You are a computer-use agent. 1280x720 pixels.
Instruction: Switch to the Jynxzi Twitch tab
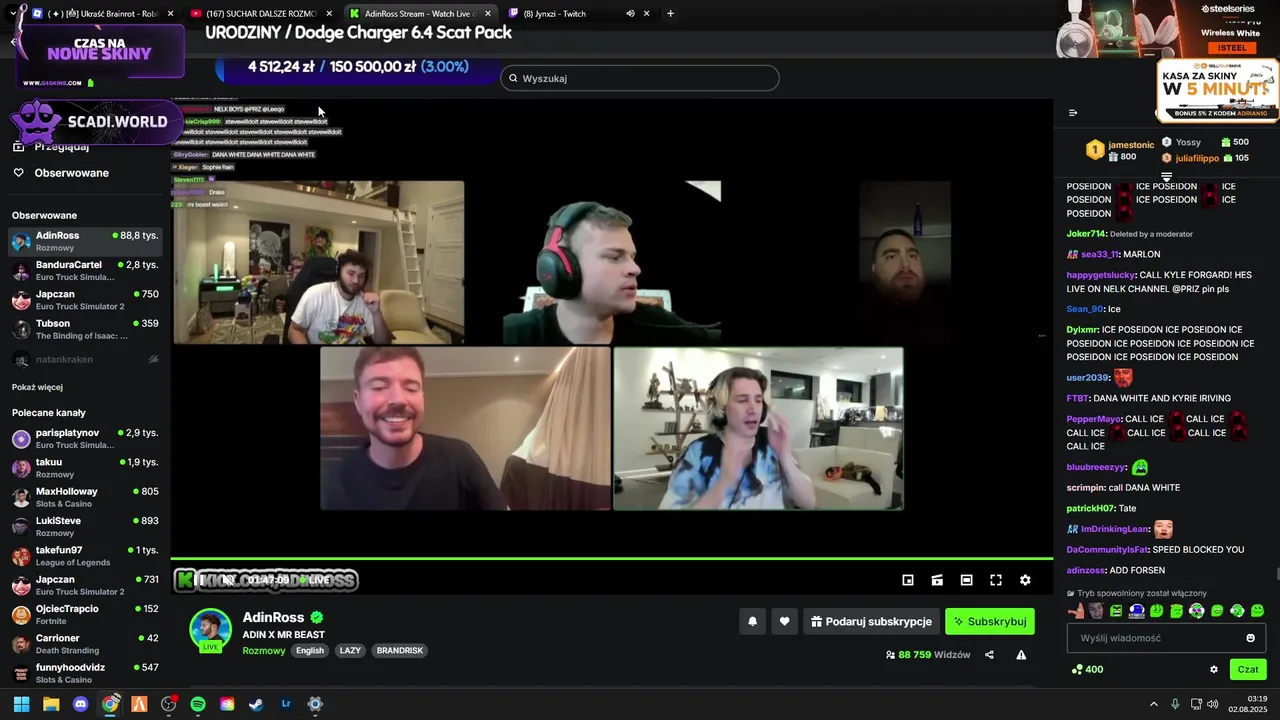coord(577,13)
